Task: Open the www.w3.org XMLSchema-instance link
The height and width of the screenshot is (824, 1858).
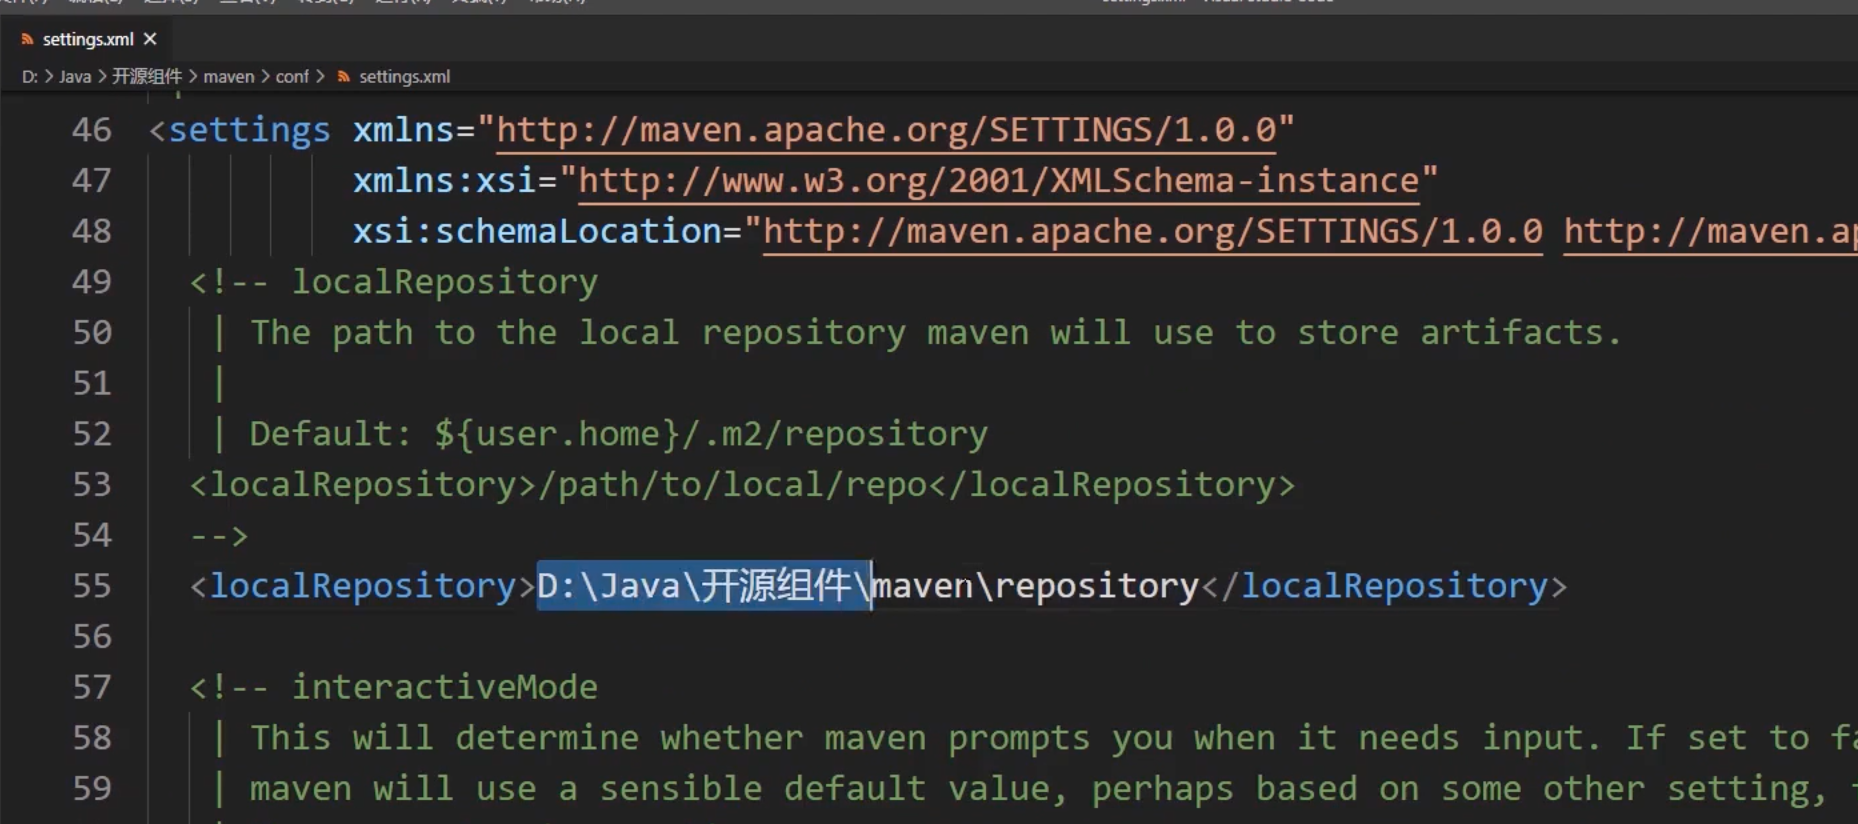Action: [999, 181]
